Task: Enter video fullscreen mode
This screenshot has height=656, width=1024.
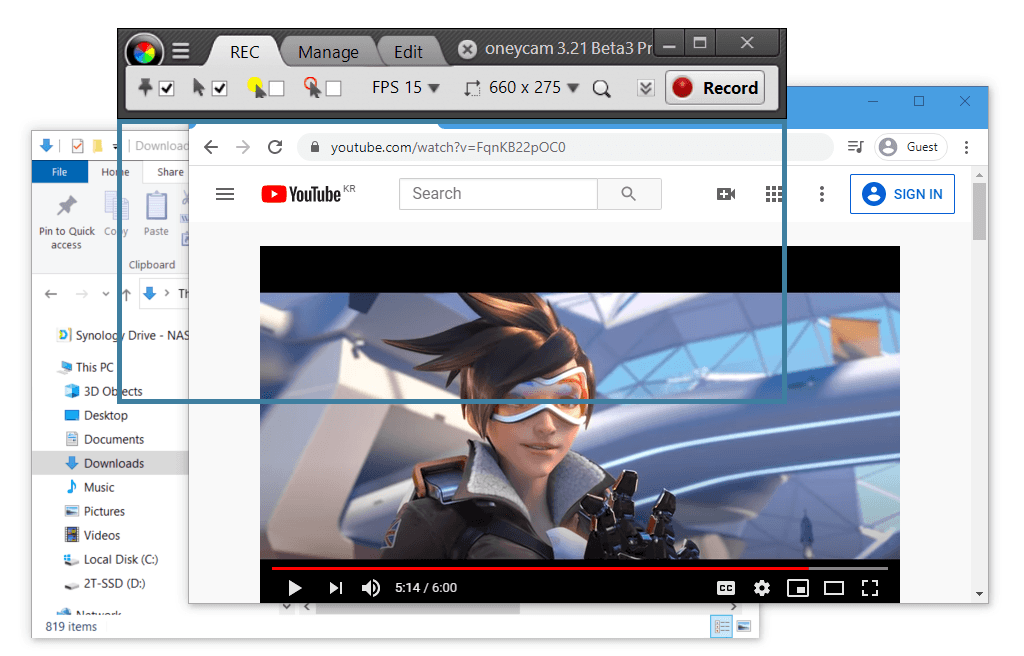Action: coord(870,588)
